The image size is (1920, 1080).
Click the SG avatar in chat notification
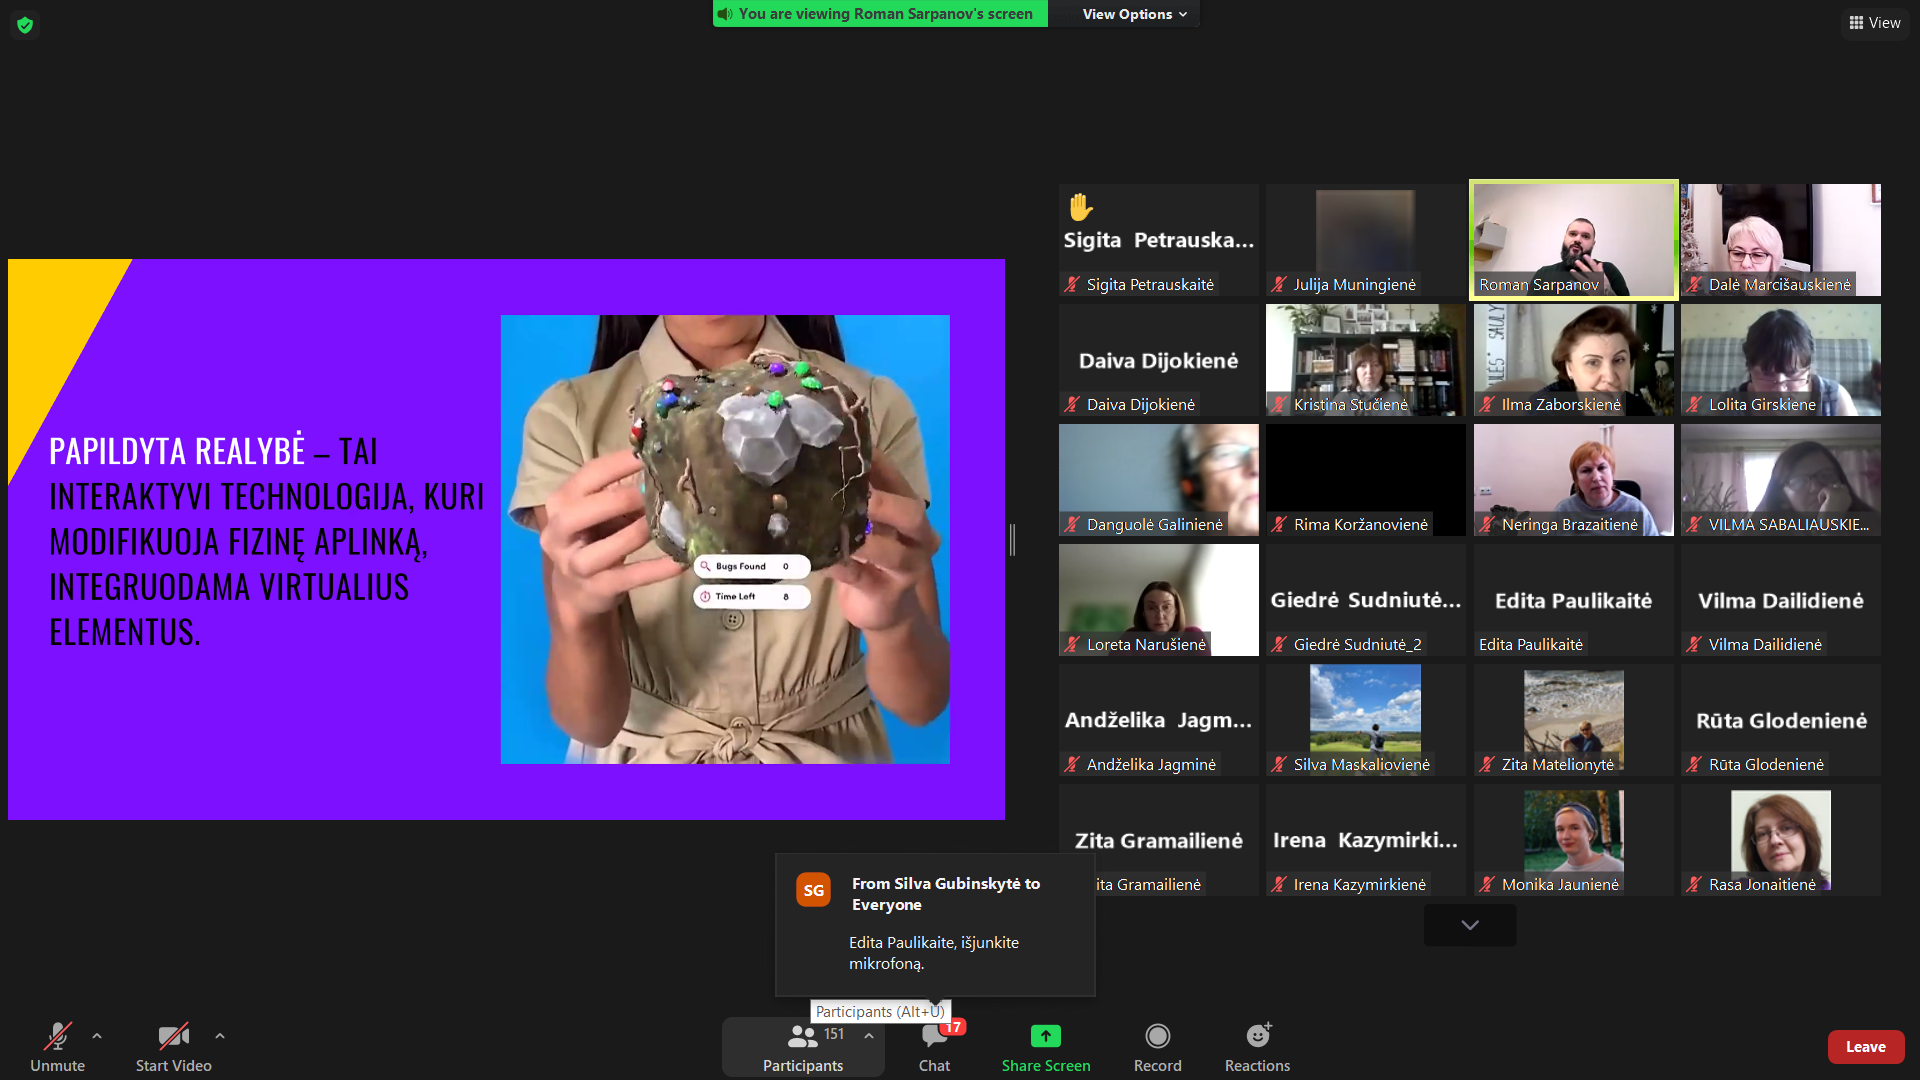point(813,890)
